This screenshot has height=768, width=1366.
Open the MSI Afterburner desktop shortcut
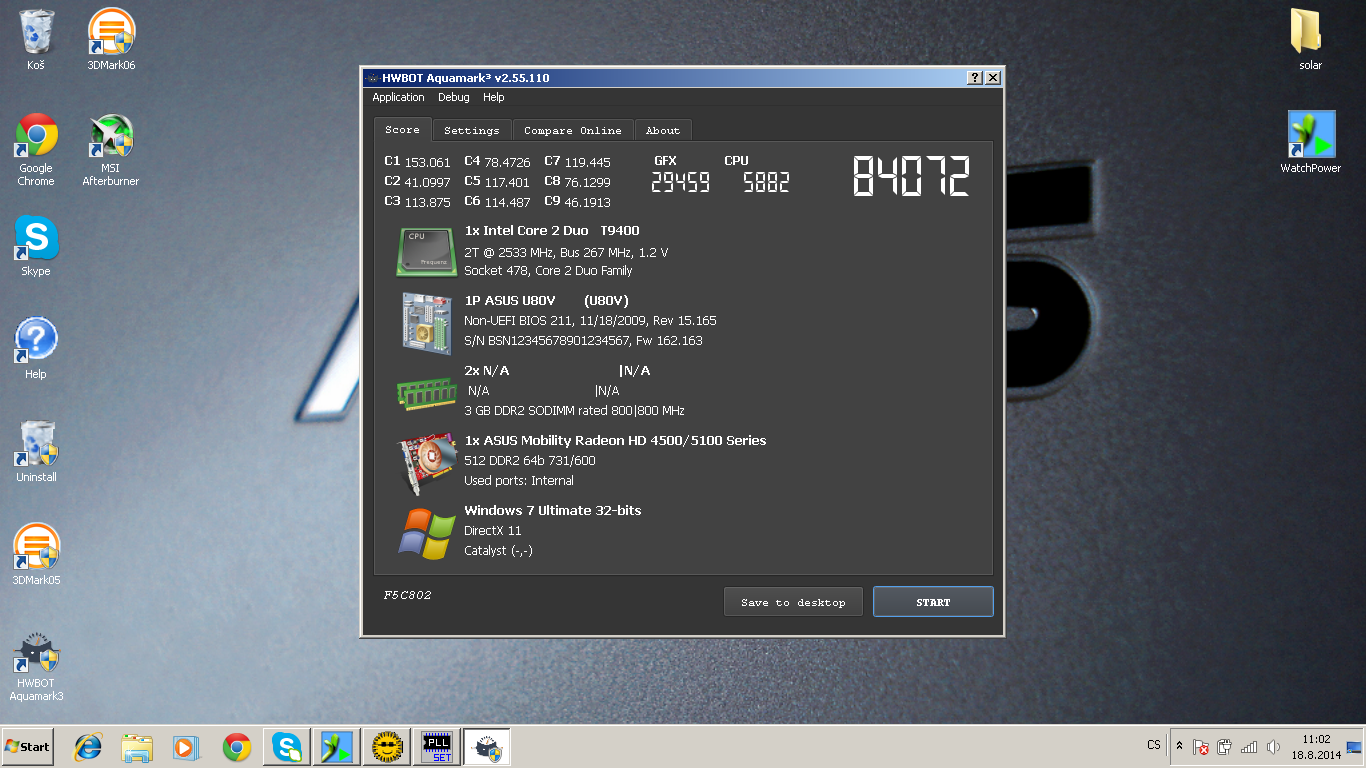111,150
